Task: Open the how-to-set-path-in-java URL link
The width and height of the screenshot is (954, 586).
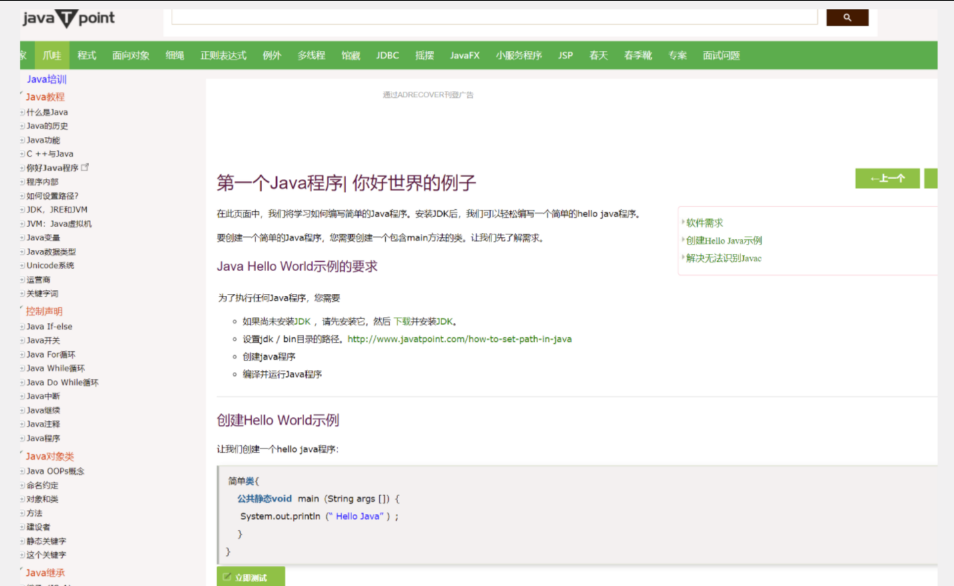Action: (x=459, y=339)
